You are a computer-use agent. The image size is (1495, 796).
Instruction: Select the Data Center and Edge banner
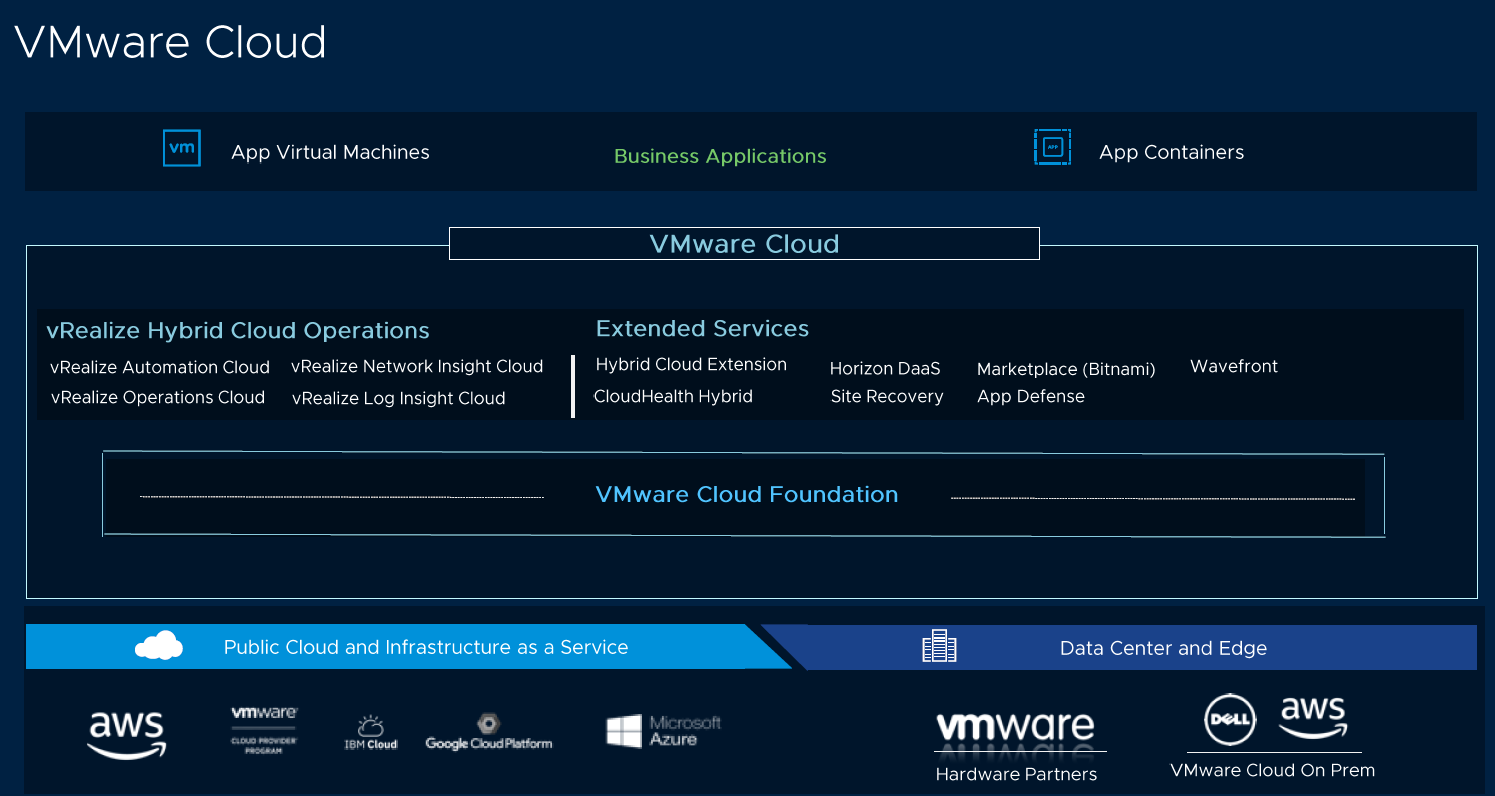pos(1120,647)
